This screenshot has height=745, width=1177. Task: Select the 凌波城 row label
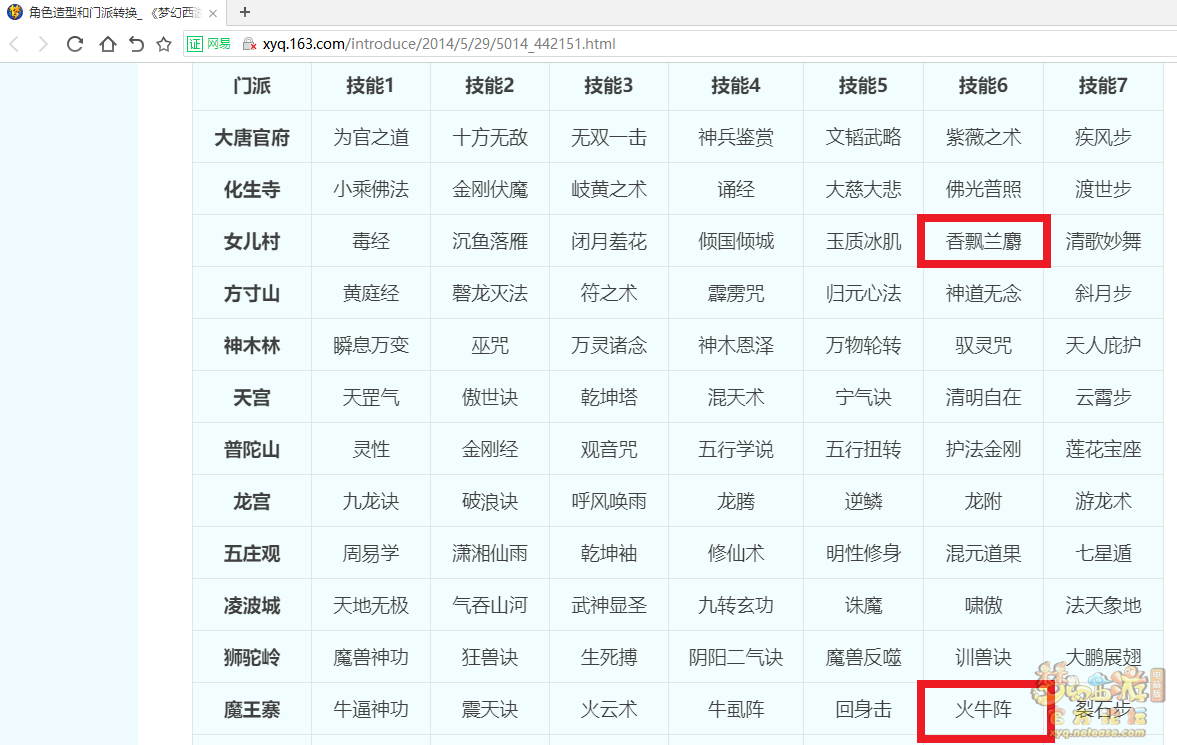pos(252,605)
